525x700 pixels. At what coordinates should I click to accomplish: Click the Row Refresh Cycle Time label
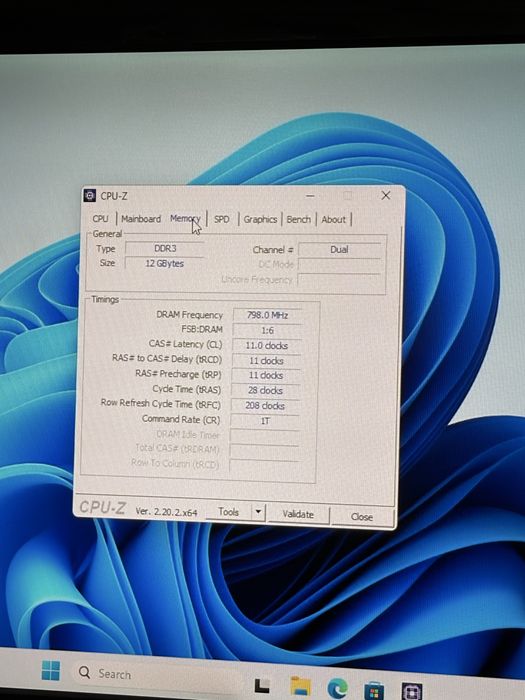click(x=160, y=404)
